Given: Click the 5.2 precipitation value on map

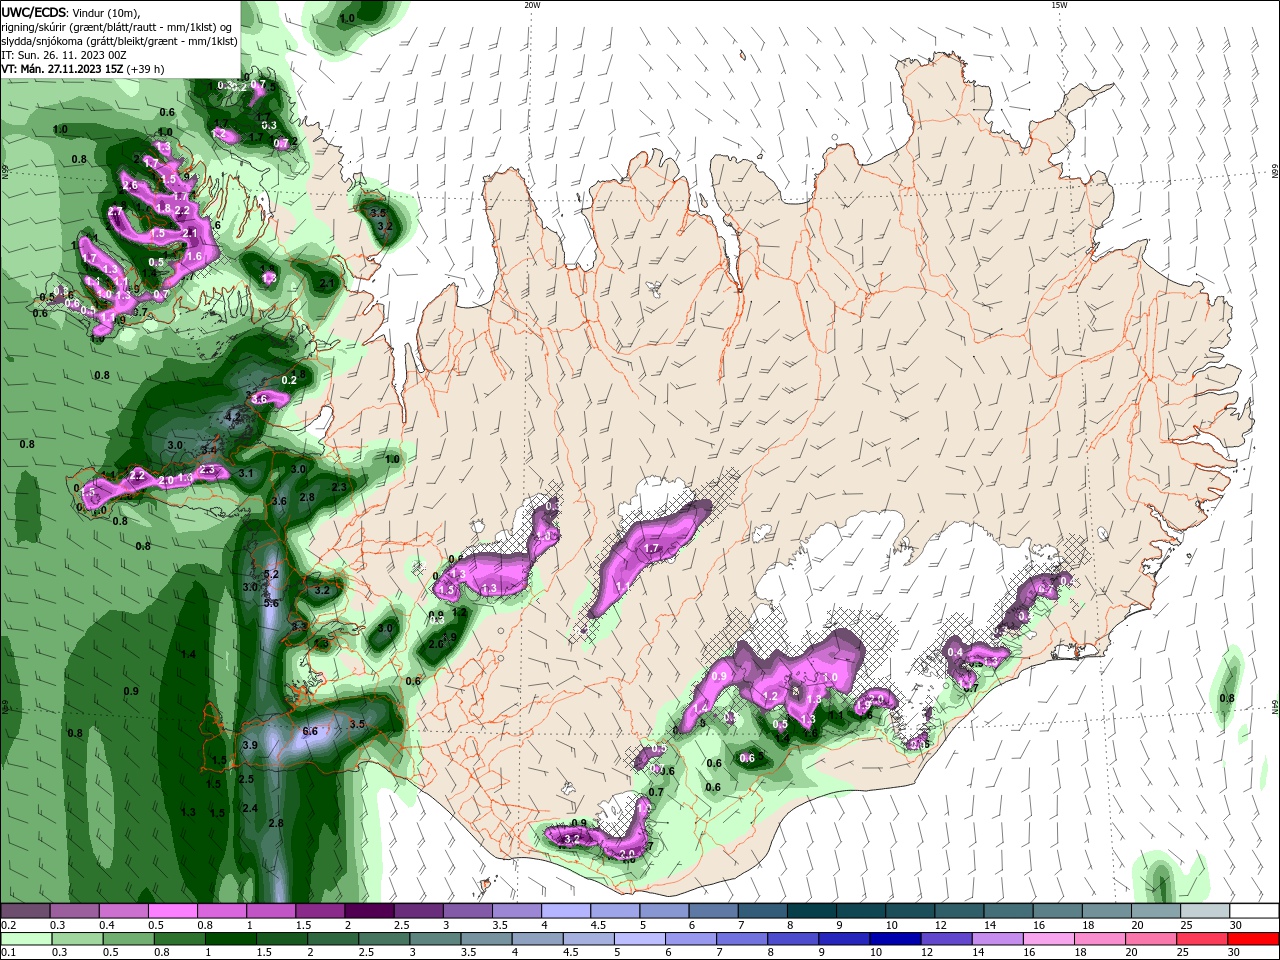Looking at the screenshot, I should (271, 574).
